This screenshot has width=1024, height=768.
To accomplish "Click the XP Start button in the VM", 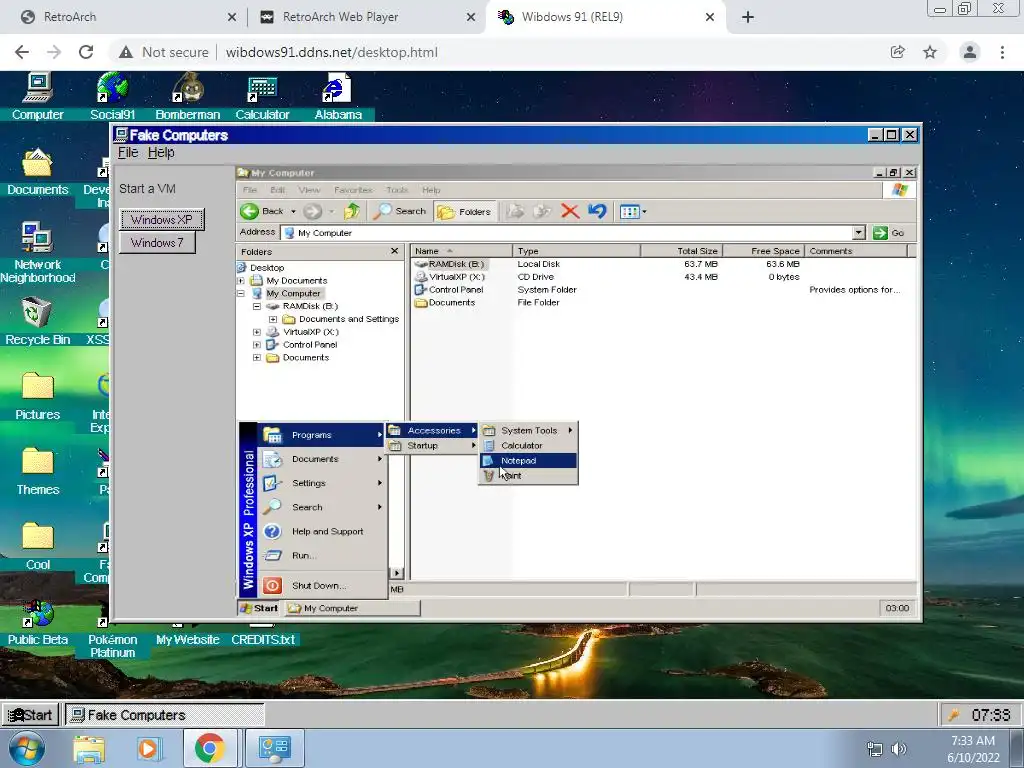I will (x=259, y=608).
